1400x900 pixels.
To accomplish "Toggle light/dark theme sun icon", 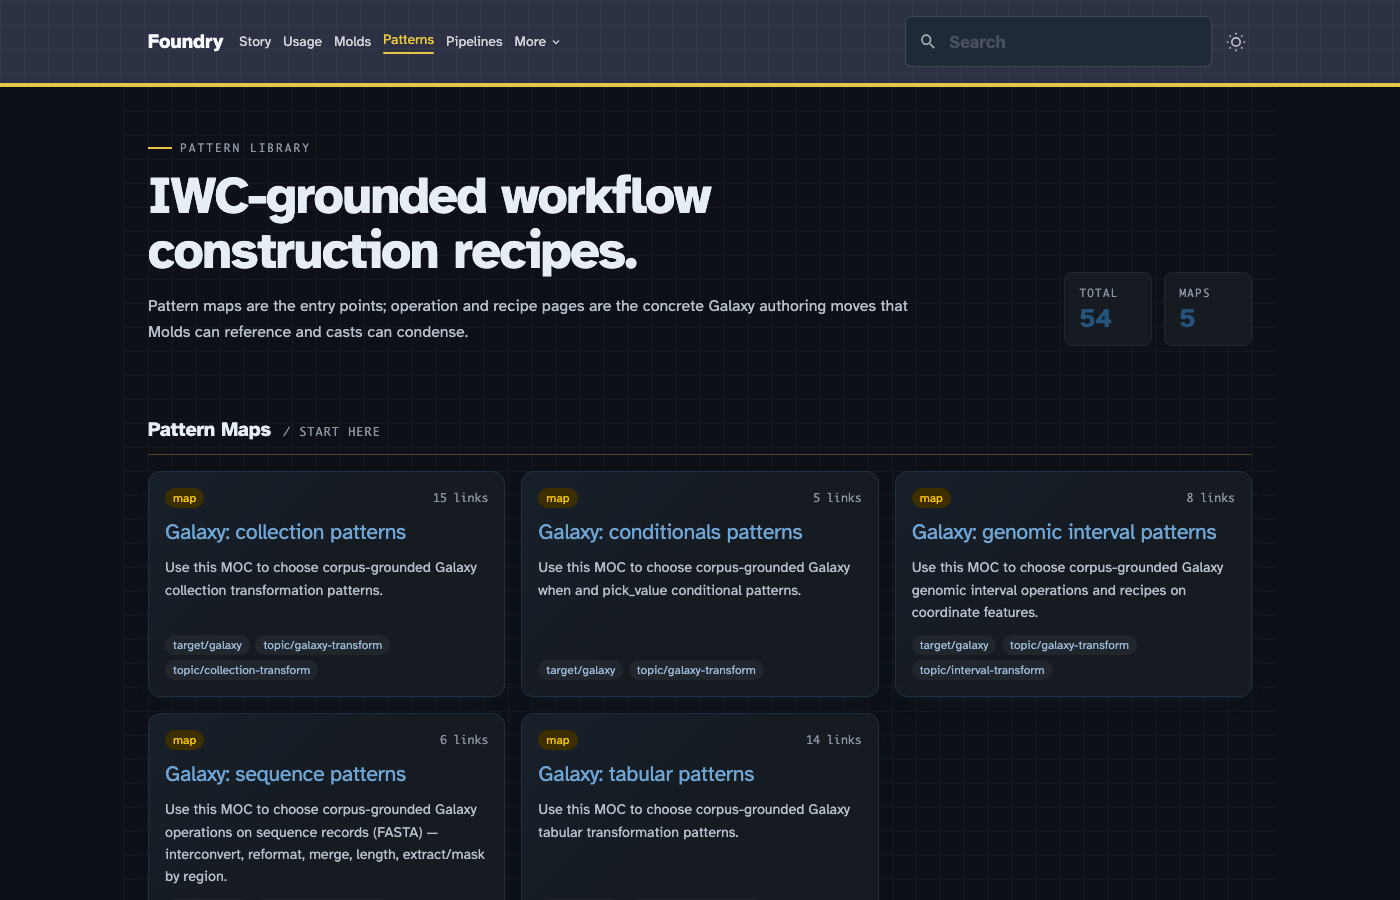I will point(1236,42).
